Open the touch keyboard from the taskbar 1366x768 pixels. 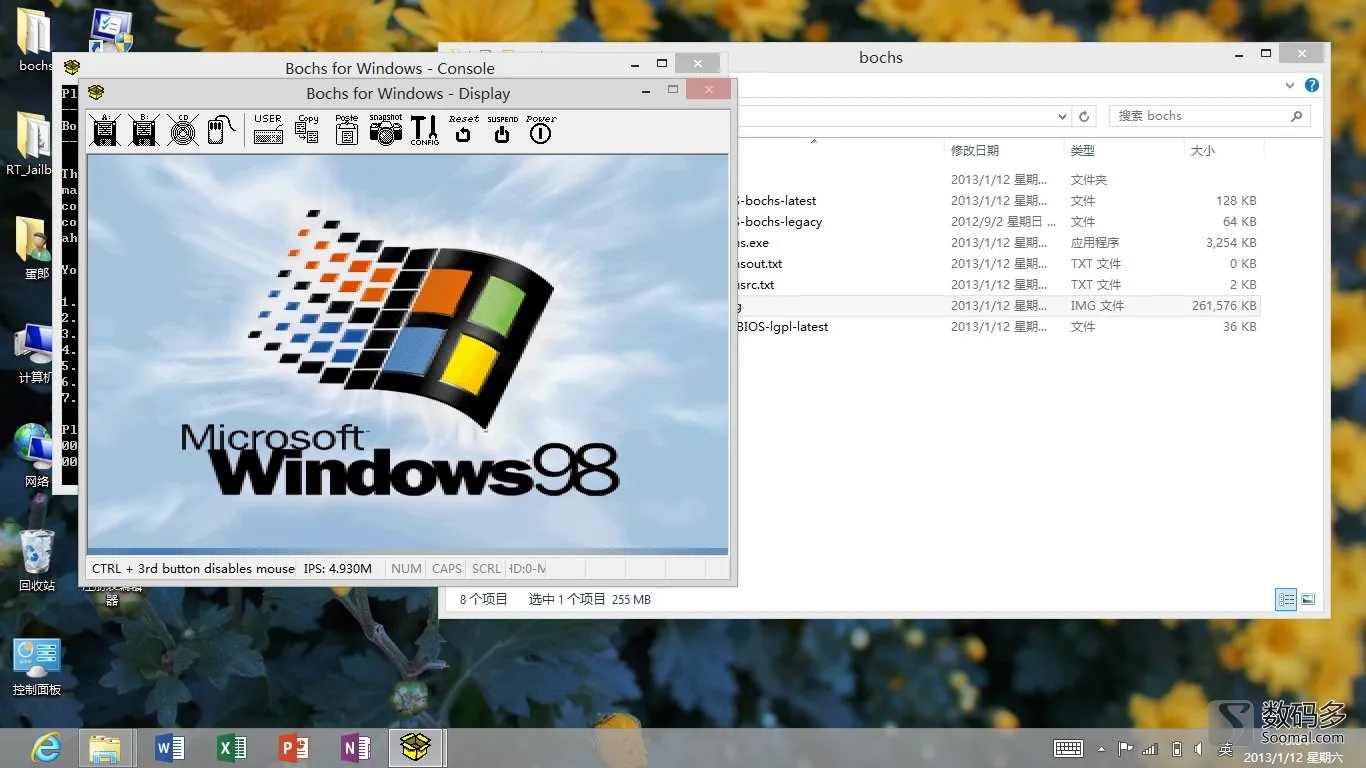1068,748
